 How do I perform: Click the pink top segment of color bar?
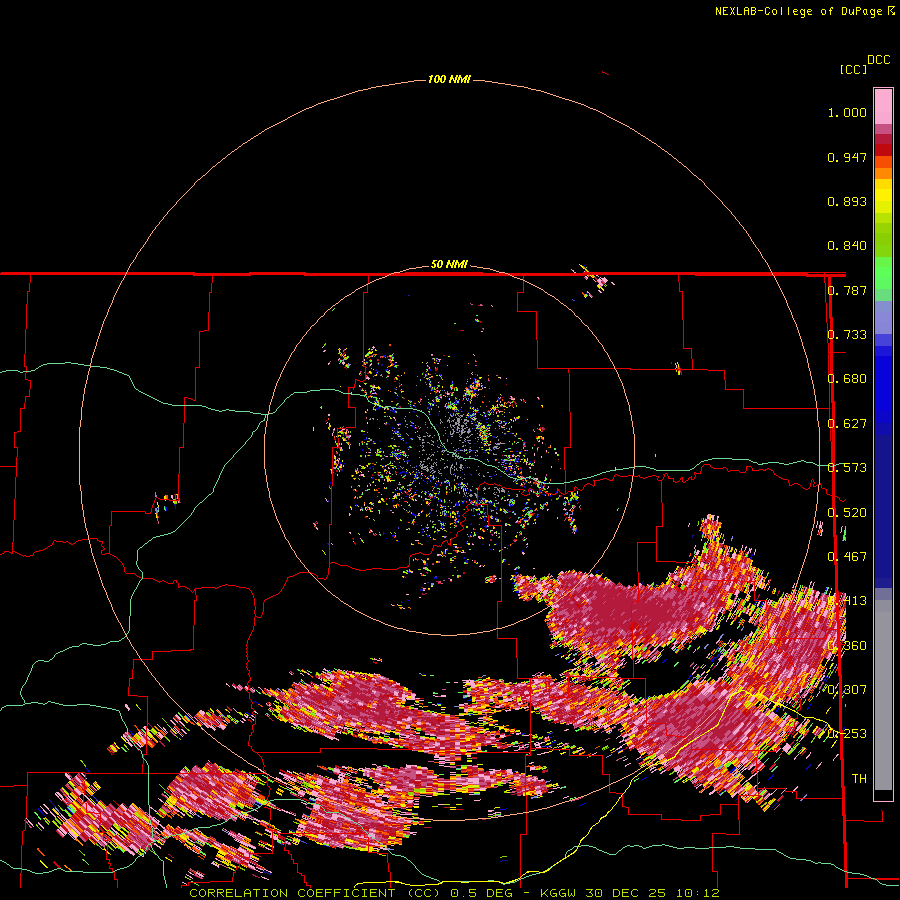coord(883,106)
